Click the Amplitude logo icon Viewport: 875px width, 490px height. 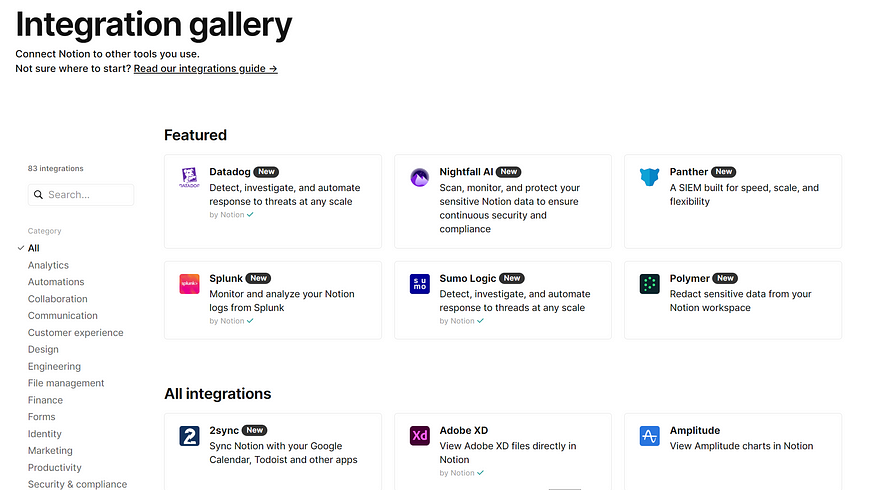[650, 436]
